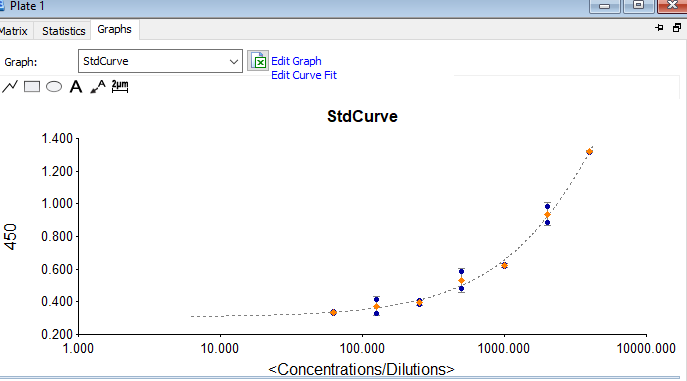This screenshot has width=687, height=381.
Task: Switch to the Statistics tab
Action: coord(64,31)
